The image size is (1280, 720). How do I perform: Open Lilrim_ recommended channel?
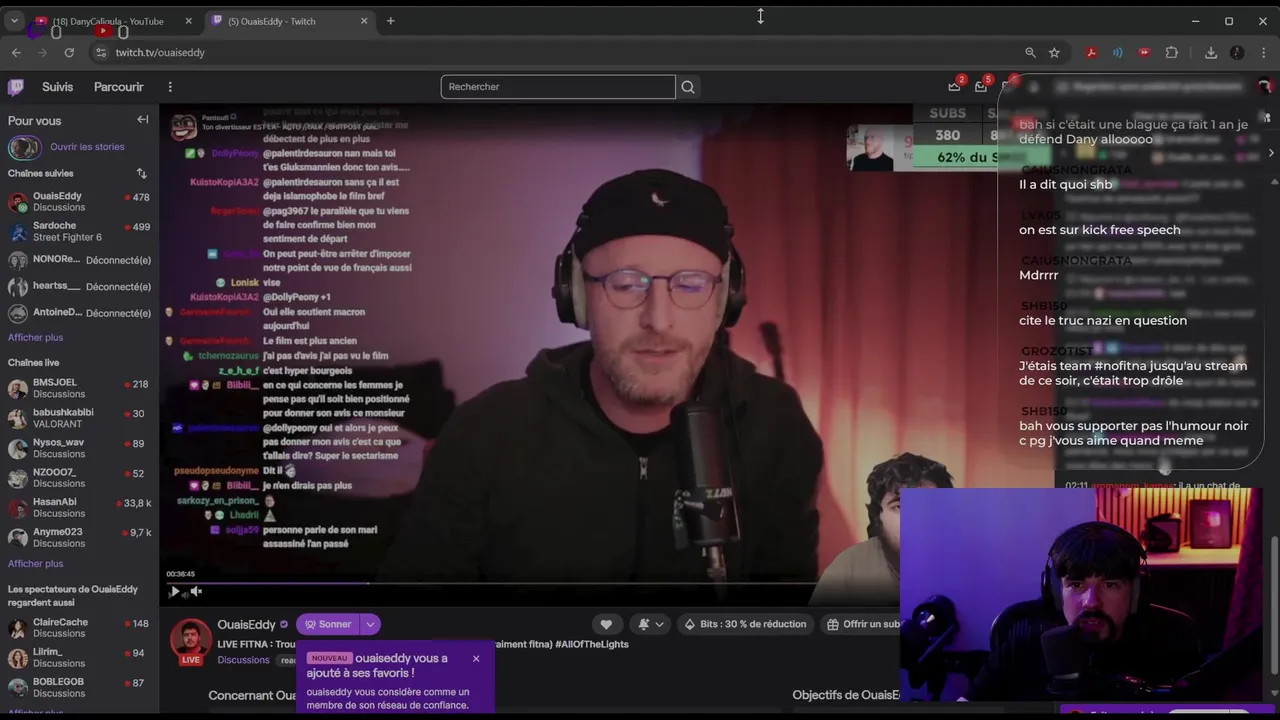tap(79, 658)
